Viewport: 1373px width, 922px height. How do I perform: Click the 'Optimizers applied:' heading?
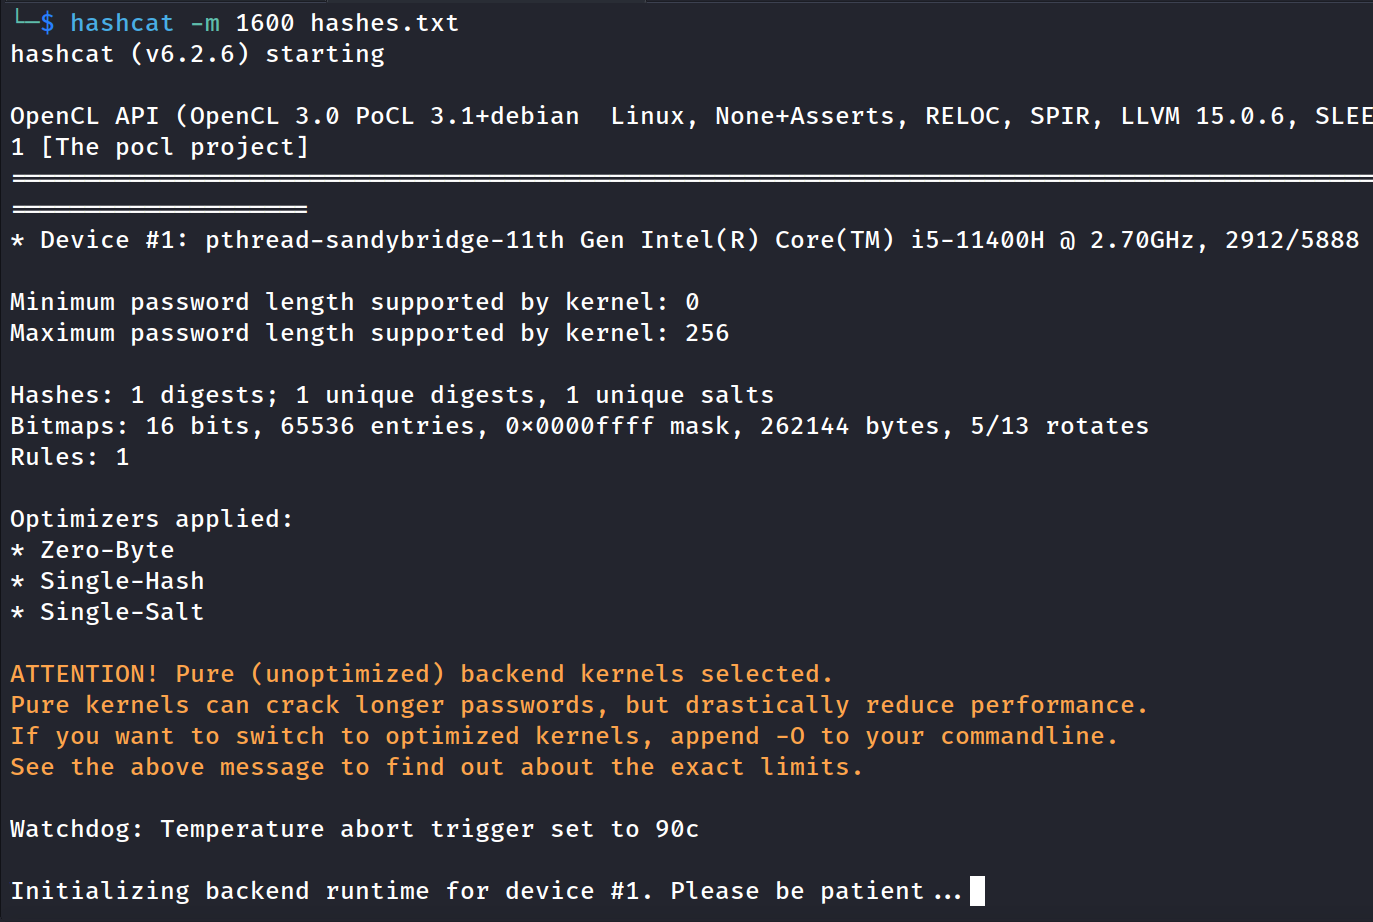pos(151,519)
